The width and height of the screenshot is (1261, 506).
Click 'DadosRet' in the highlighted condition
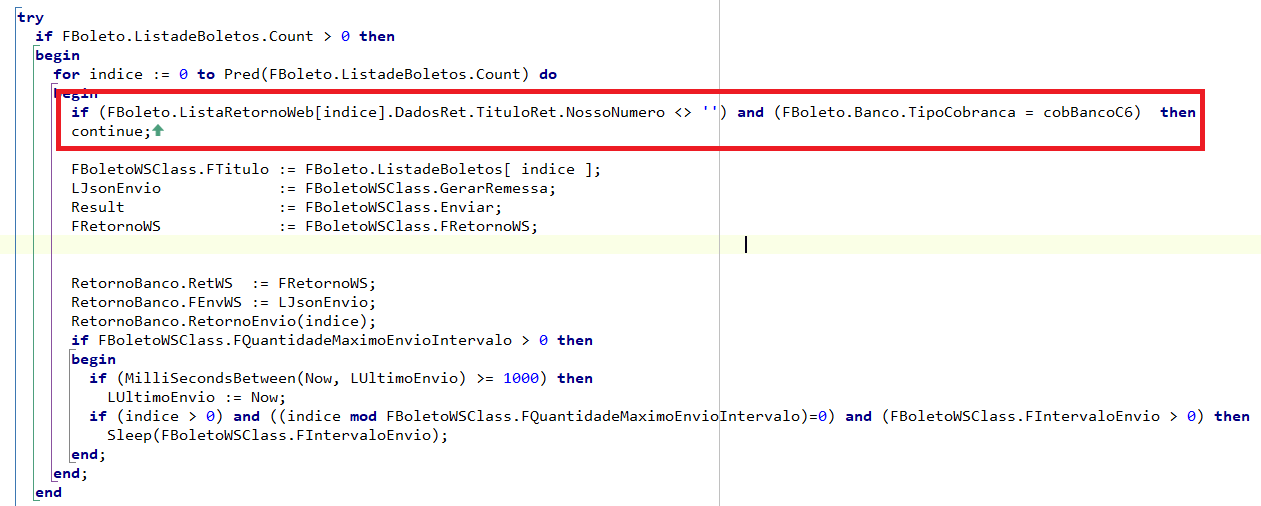pos(430,112)
